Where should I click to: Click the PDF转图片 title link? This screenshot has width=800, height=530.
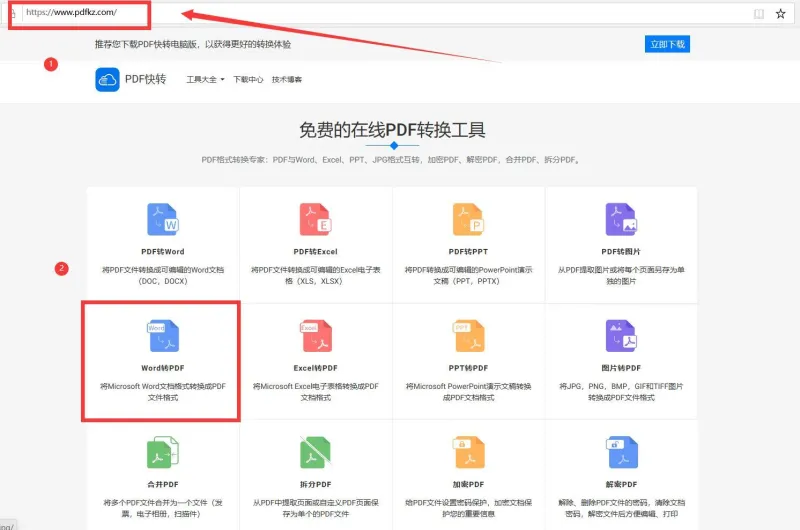pos(621,251)
